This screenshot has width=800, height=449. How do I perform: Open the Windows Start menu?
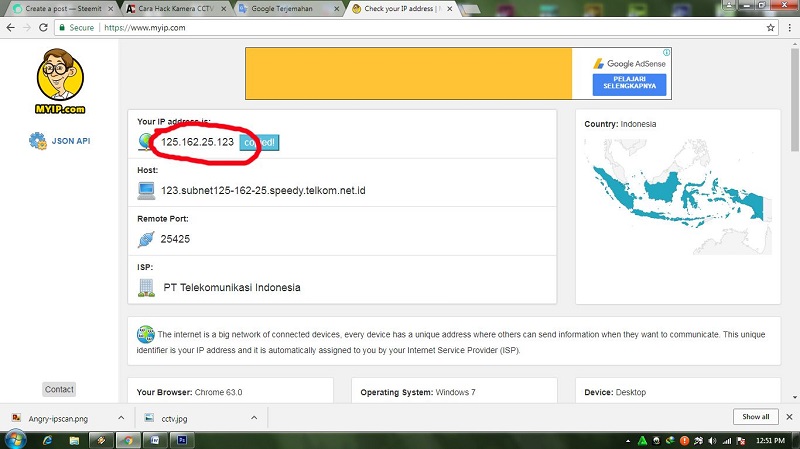[17, 439]
